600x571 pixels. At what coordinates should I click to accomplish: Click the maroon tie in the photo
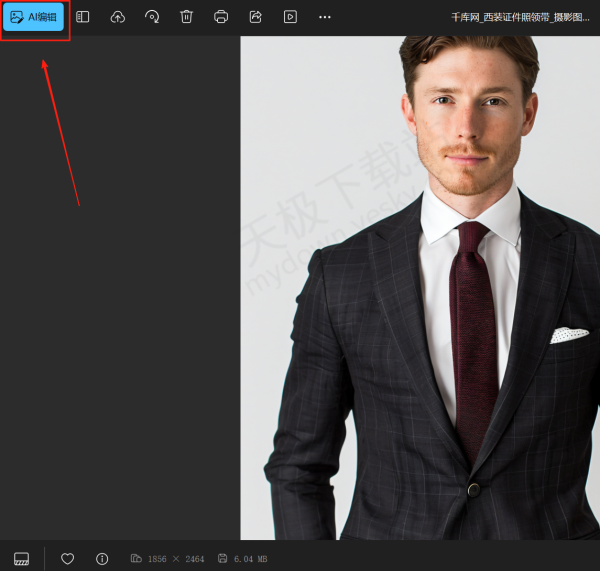(473, 330)
